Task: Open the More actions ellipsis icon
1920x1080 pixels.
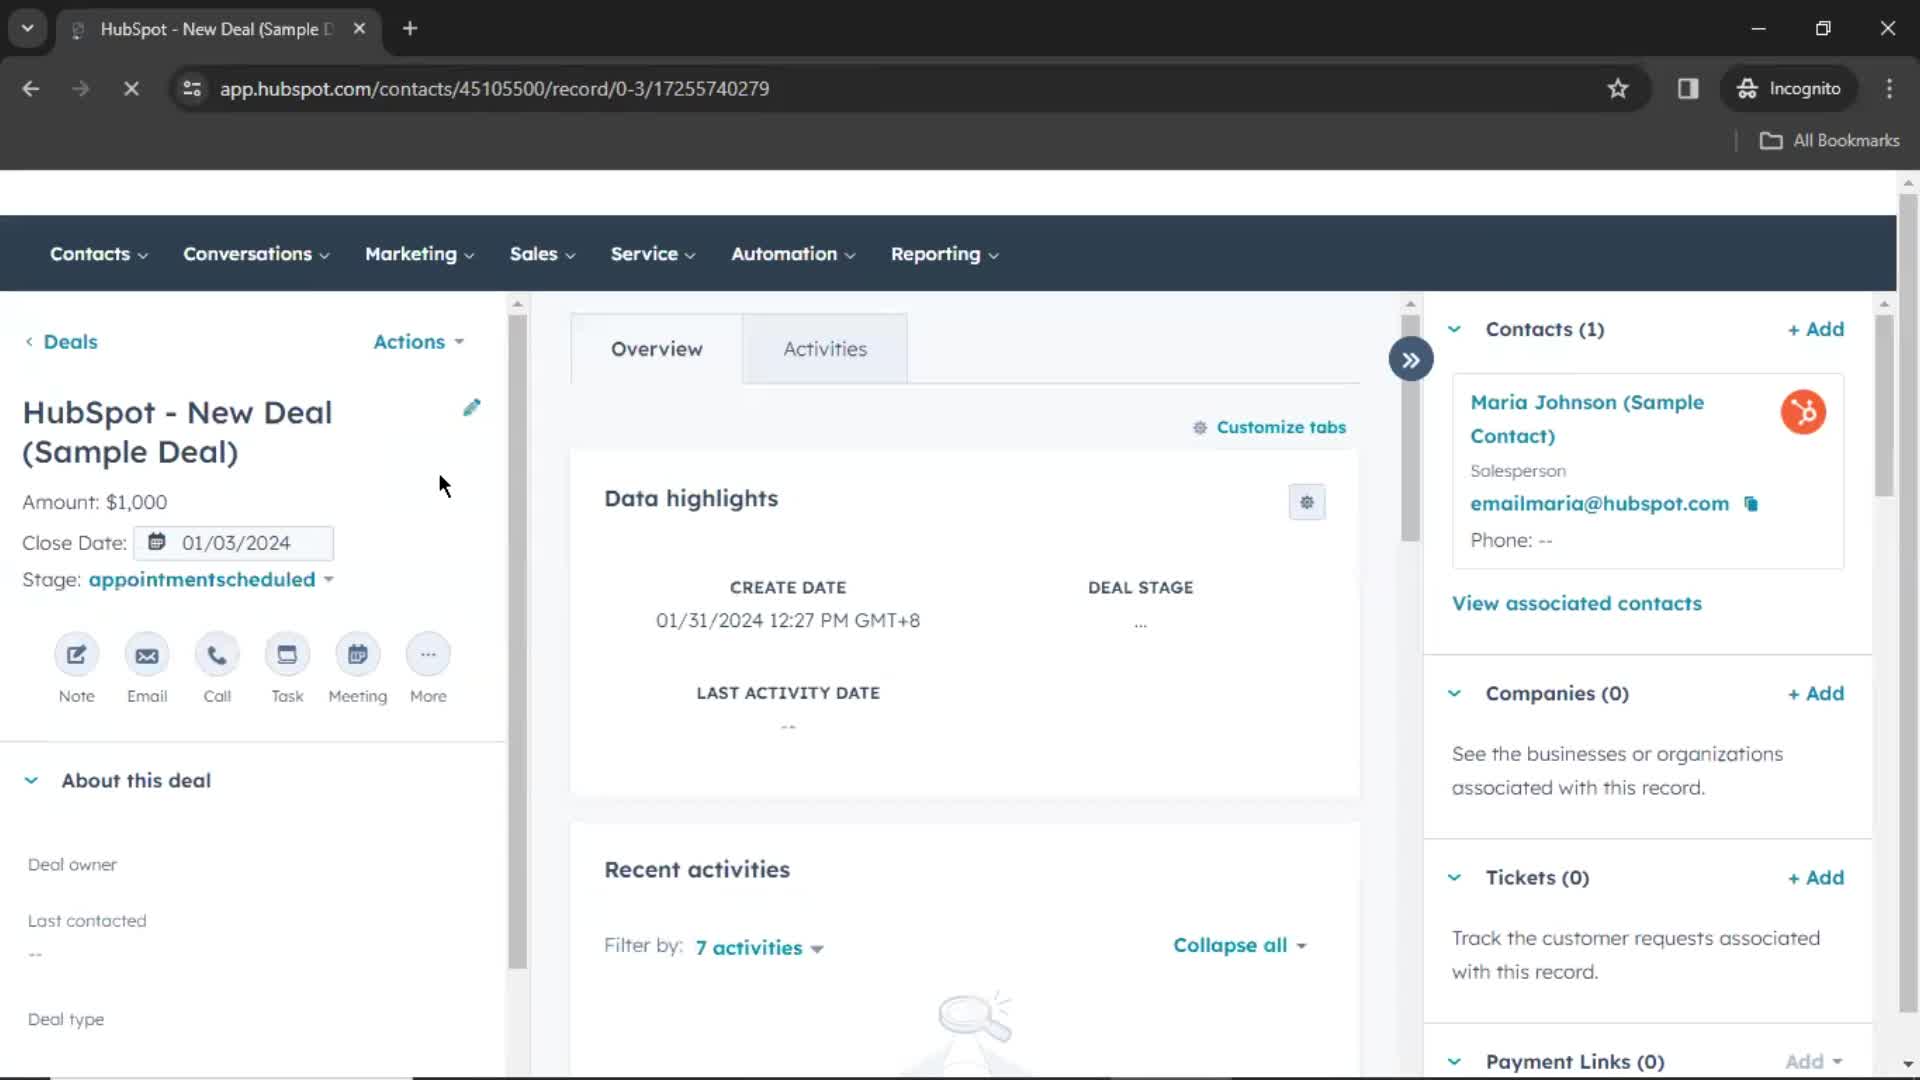Action: (x=428, y=655)
